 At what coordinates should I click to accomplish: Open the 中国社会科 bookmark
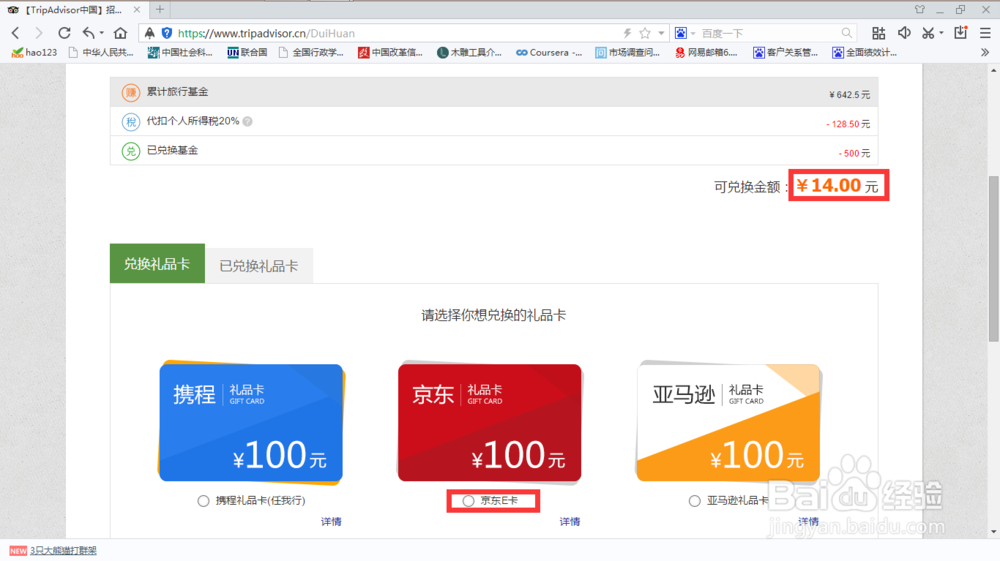point(180,52)
